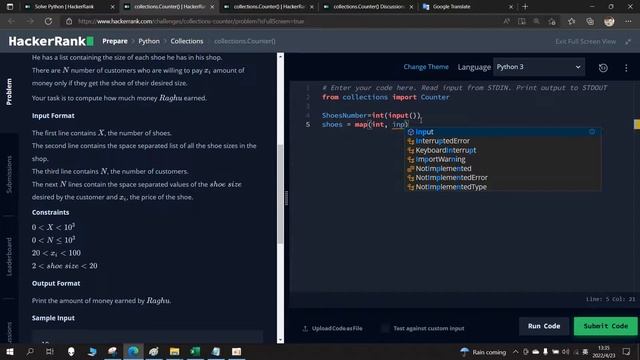Select the input autocomplete suggestion
Screen dimensions: 640x360
pos(502,132)
